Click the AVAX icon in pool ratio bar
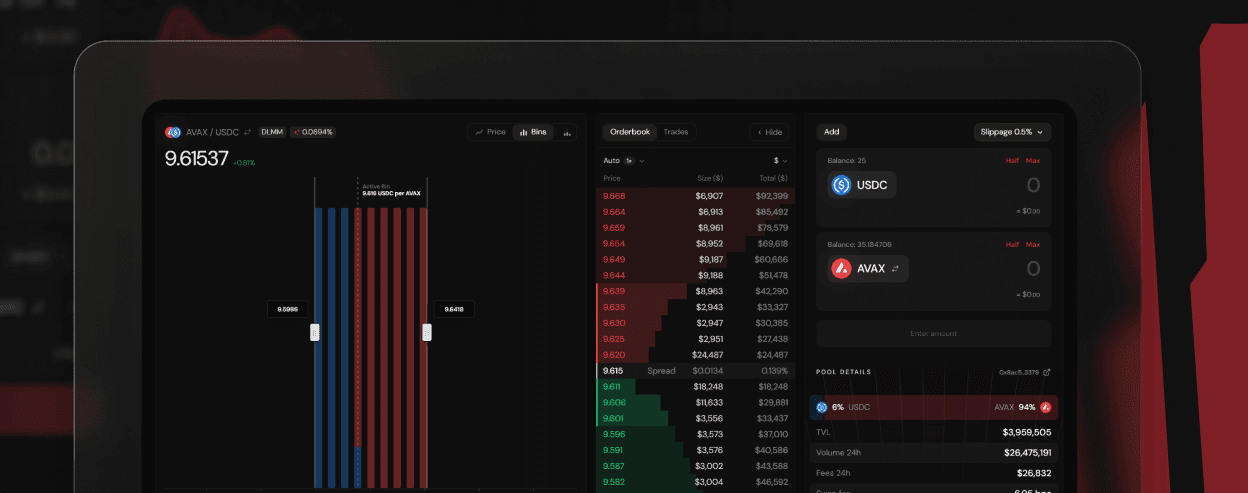 pos(1045,407)
